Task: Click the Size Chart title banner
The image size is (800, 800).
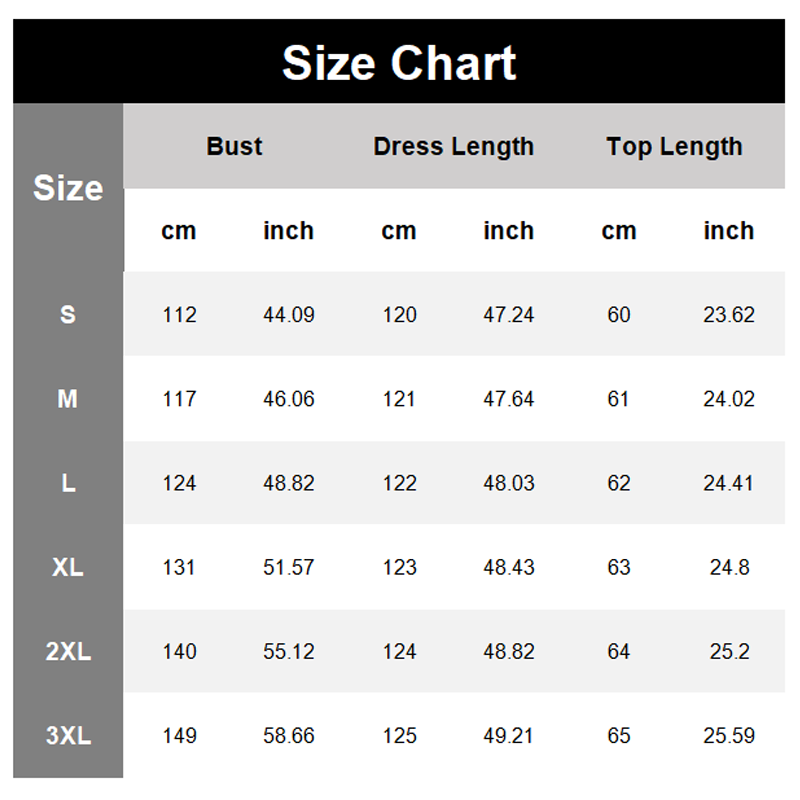Action: (x=399, y=62)
